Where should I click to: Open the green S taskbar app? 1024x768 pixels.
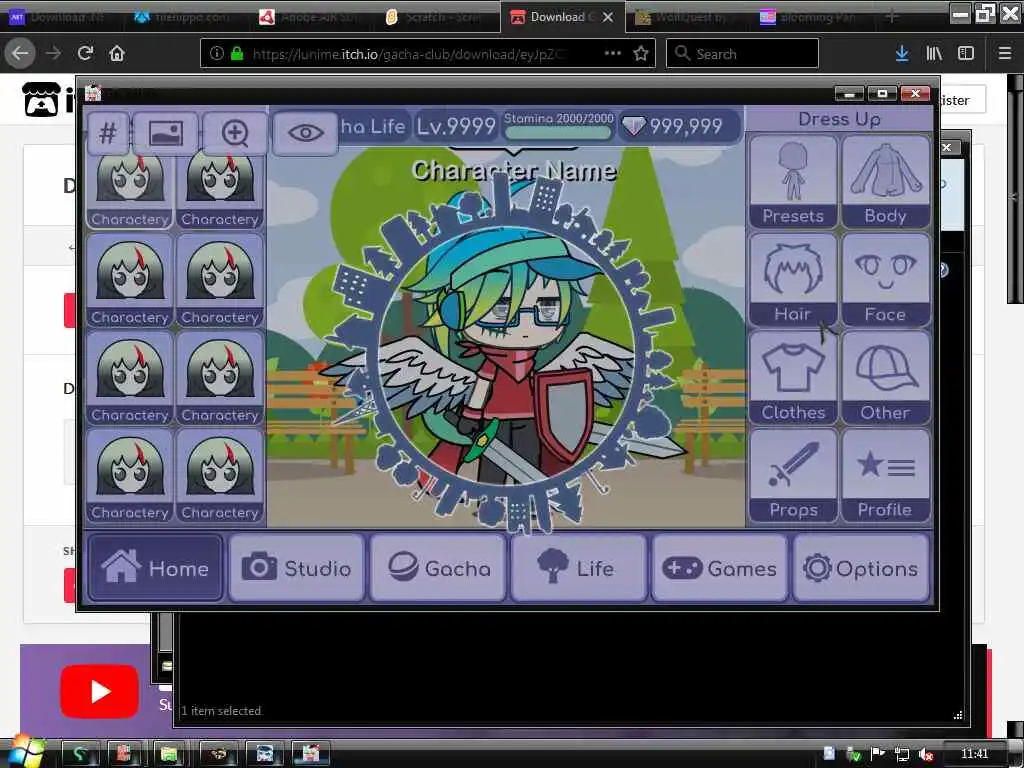80,754
